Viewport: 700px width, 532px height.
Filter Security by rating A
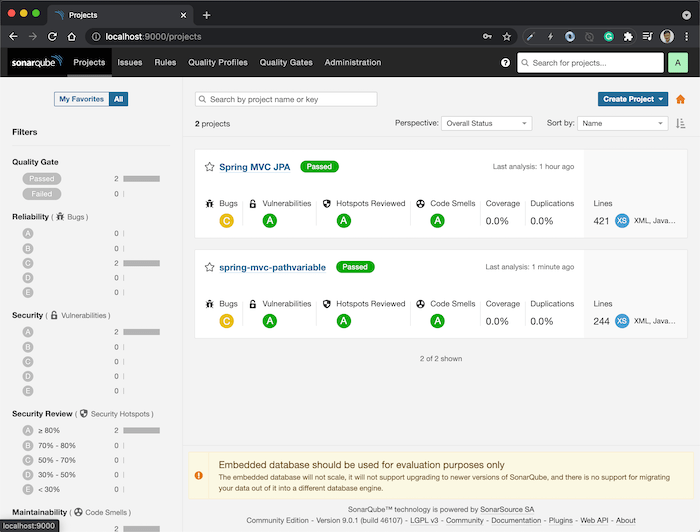[28, 332]
